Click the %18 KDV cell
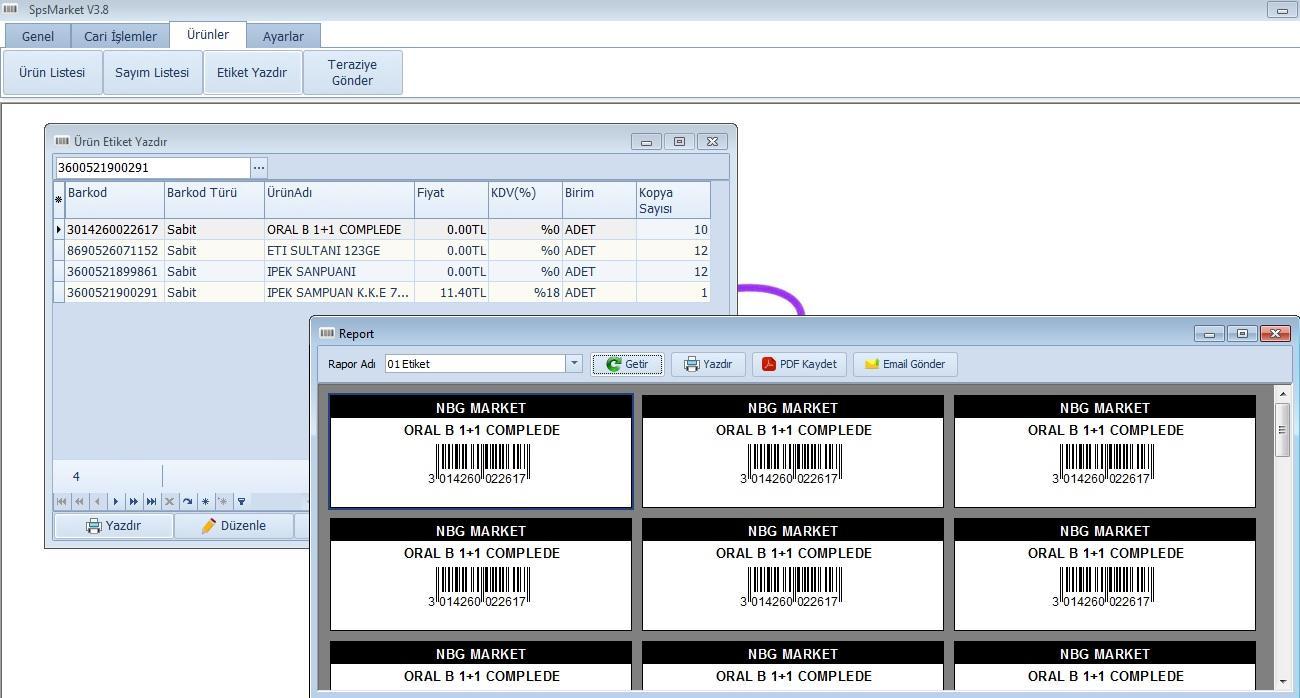The image size is (1300, 698). click(525, 292)
